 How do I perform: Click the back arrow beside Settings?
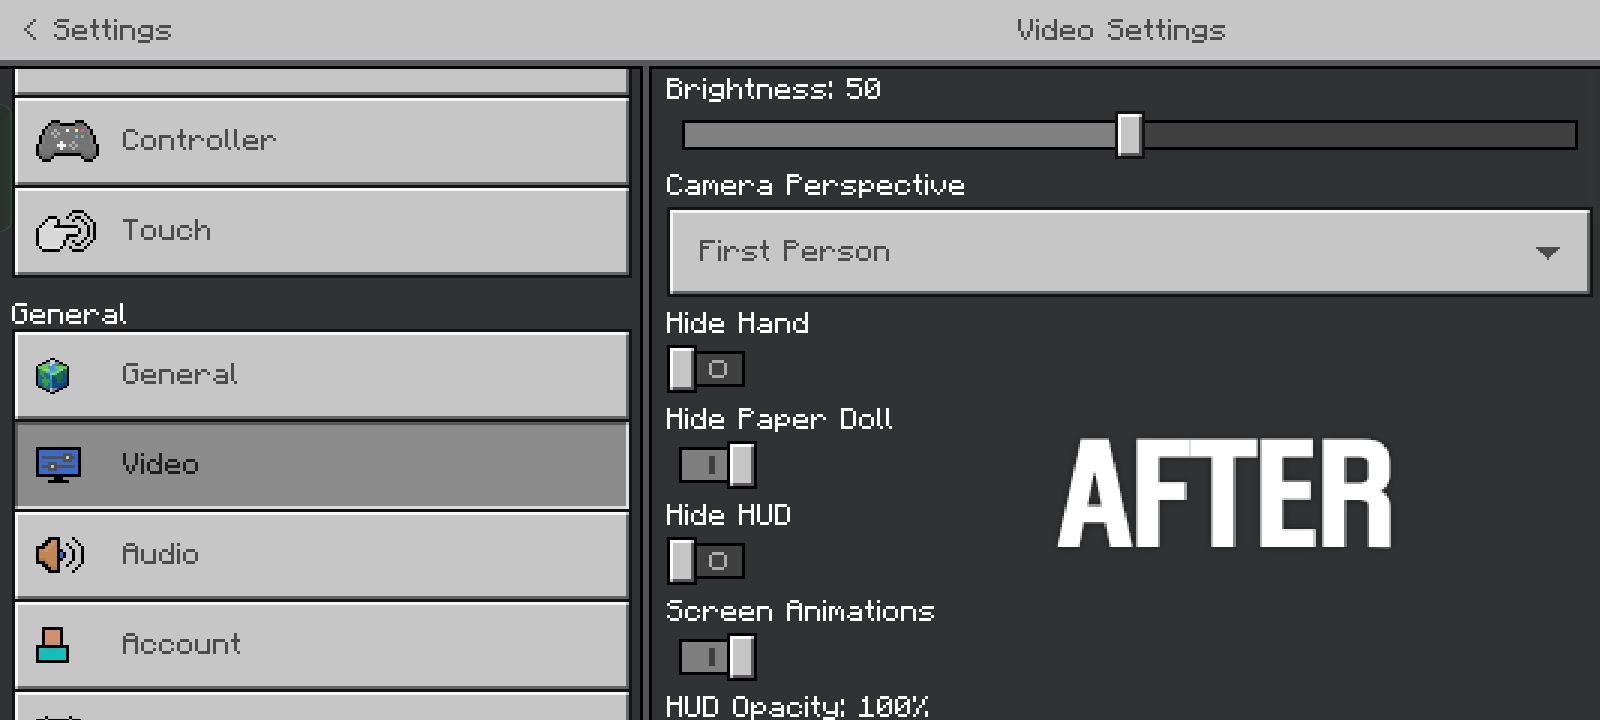click(x=30, y=30)
